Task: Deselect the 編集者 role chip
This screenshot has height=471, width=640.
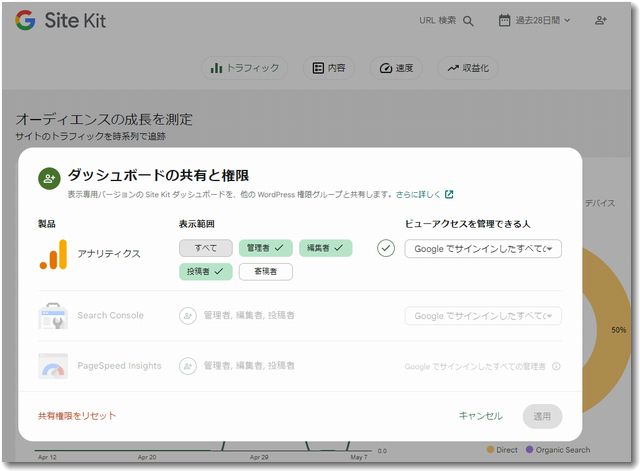Action: click(x=326, y=248)
